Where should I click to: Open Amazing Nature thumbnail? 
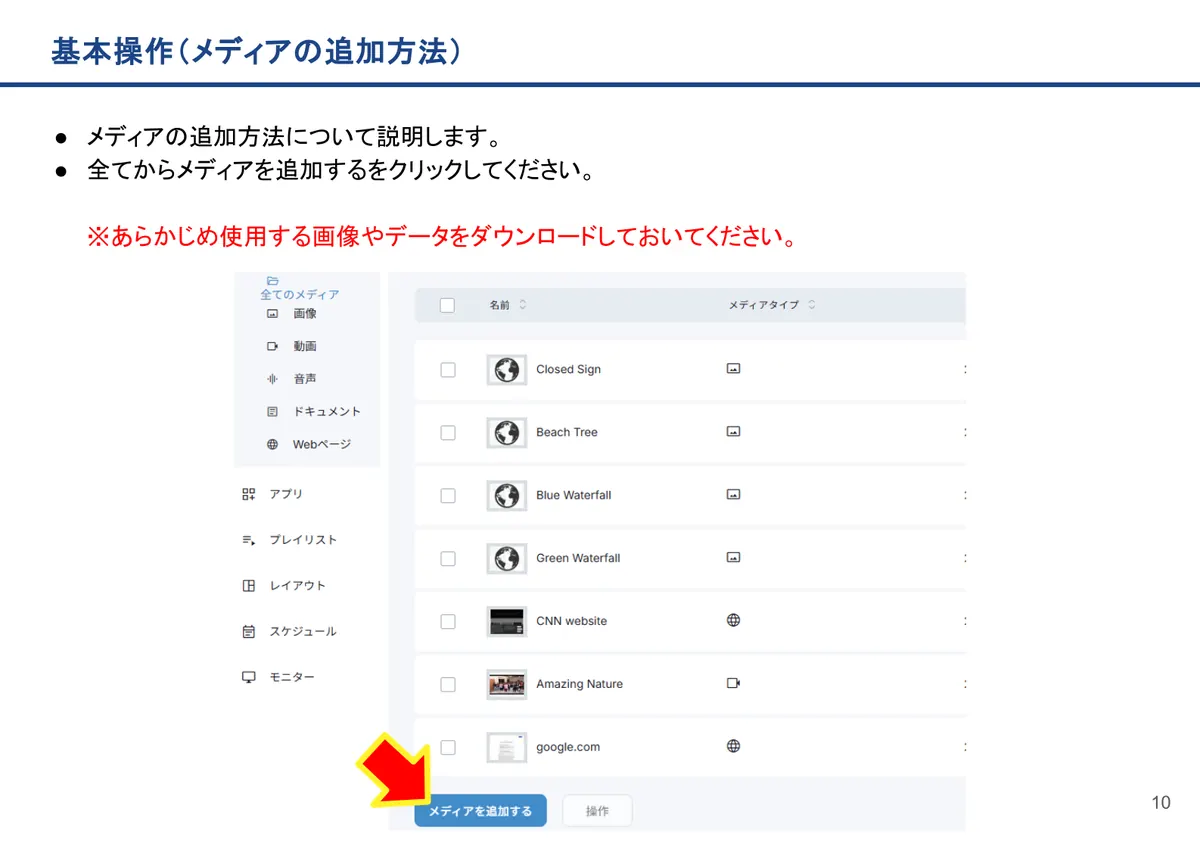click(507, 684)
